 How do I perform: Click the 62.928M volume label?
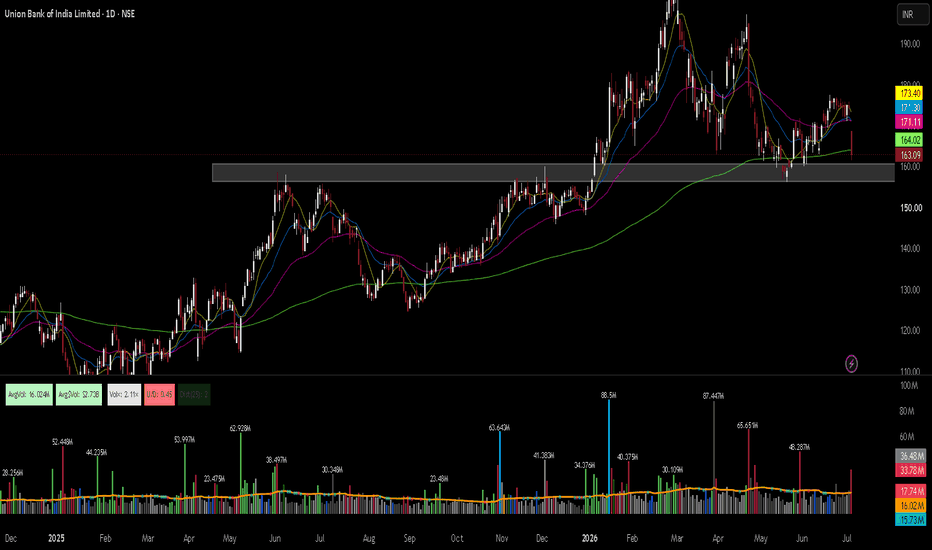coord(240,428)
